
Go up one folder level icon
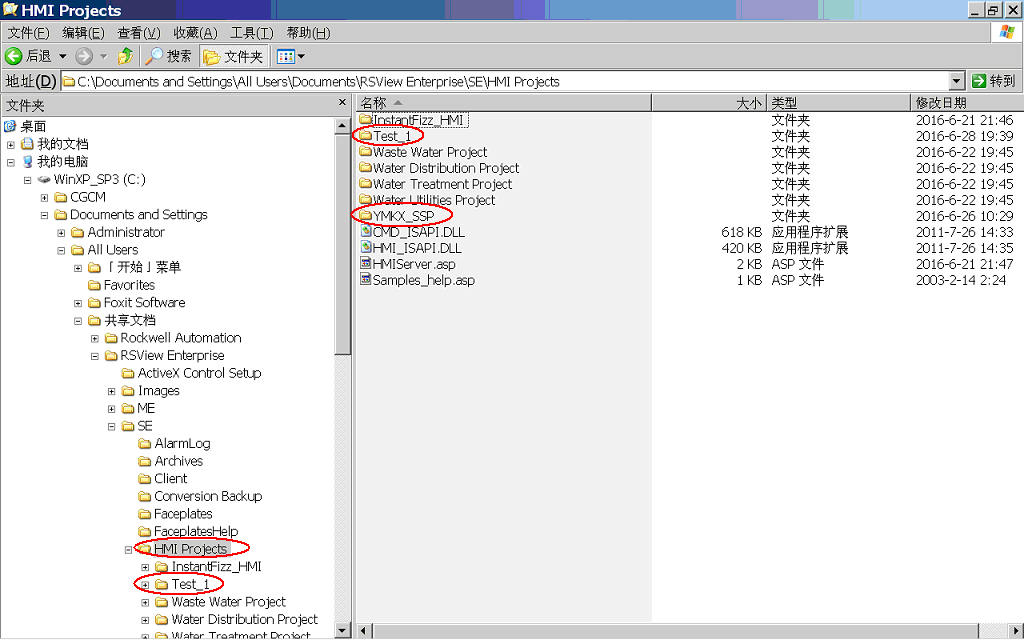(x=125, y=56)
